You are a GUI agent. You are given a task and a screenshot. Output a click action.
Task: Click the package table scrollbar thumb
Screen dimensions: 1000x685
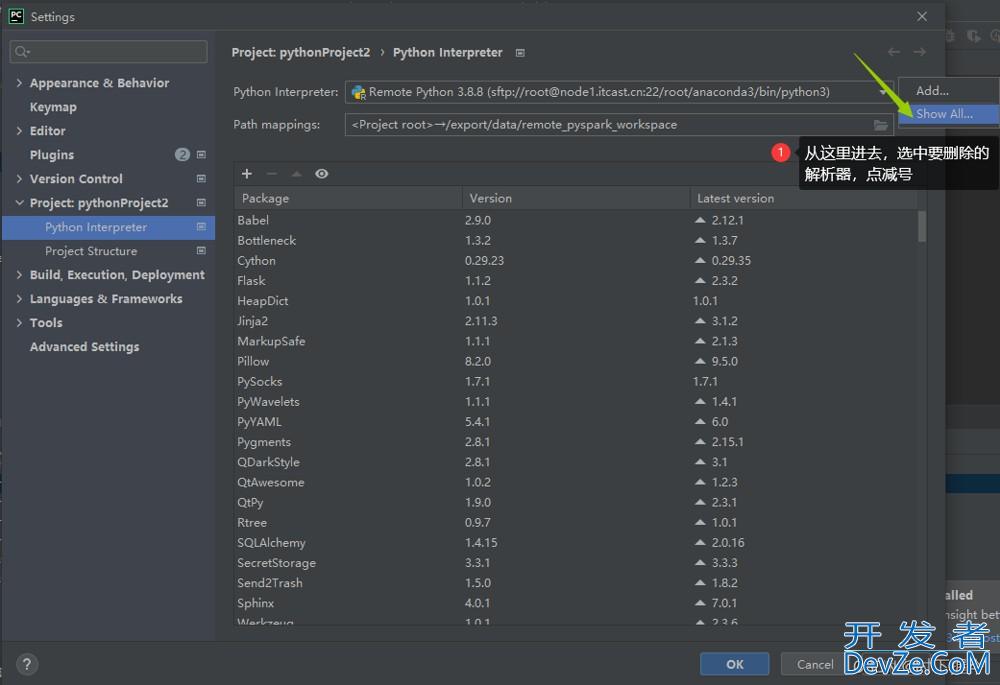pos(922,226)
